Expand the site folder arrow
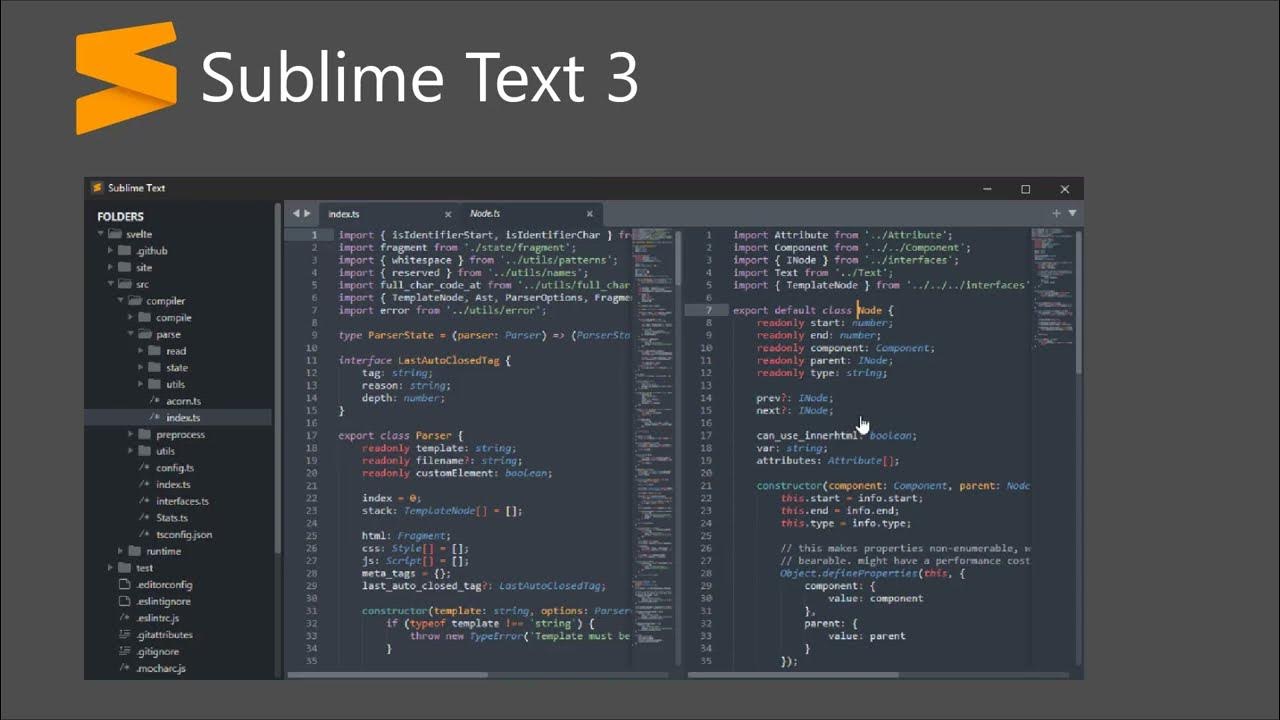 pos(111,268)
